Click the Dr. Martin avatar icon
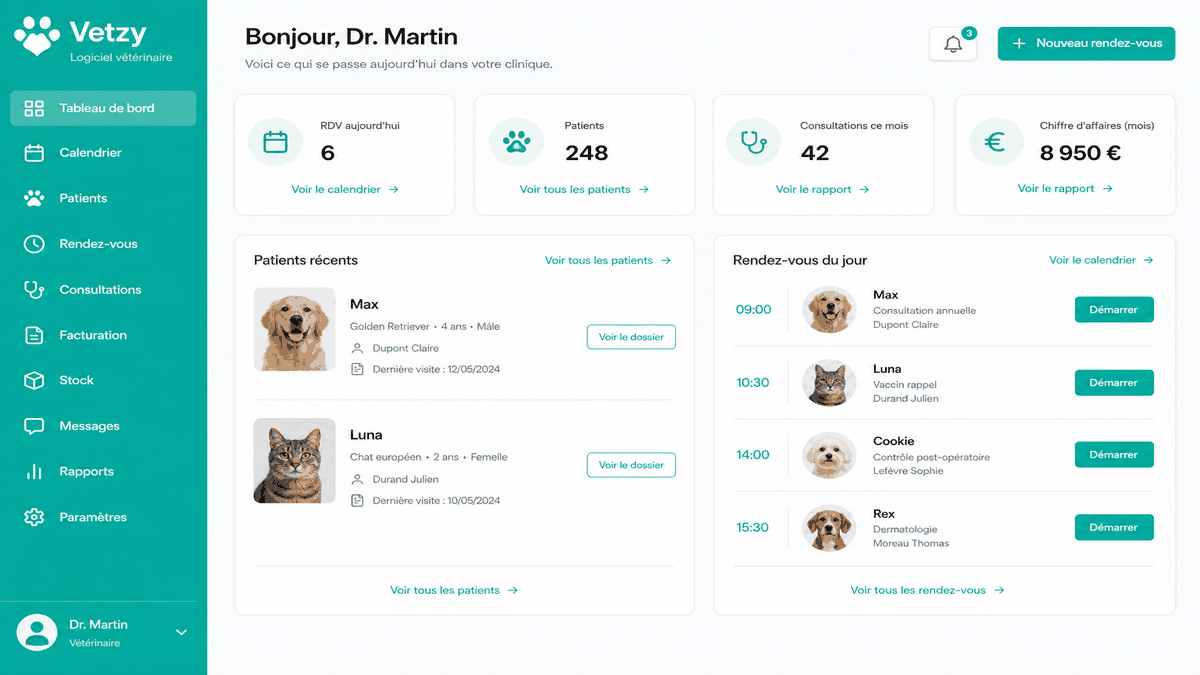 click(x=37, y=632)
